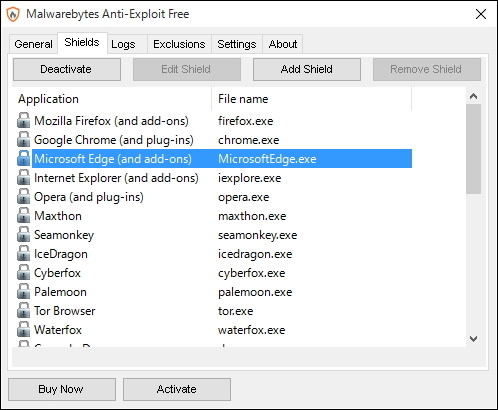
Task: Click the lock icon beside IceDragon
Action: [23, 253]
